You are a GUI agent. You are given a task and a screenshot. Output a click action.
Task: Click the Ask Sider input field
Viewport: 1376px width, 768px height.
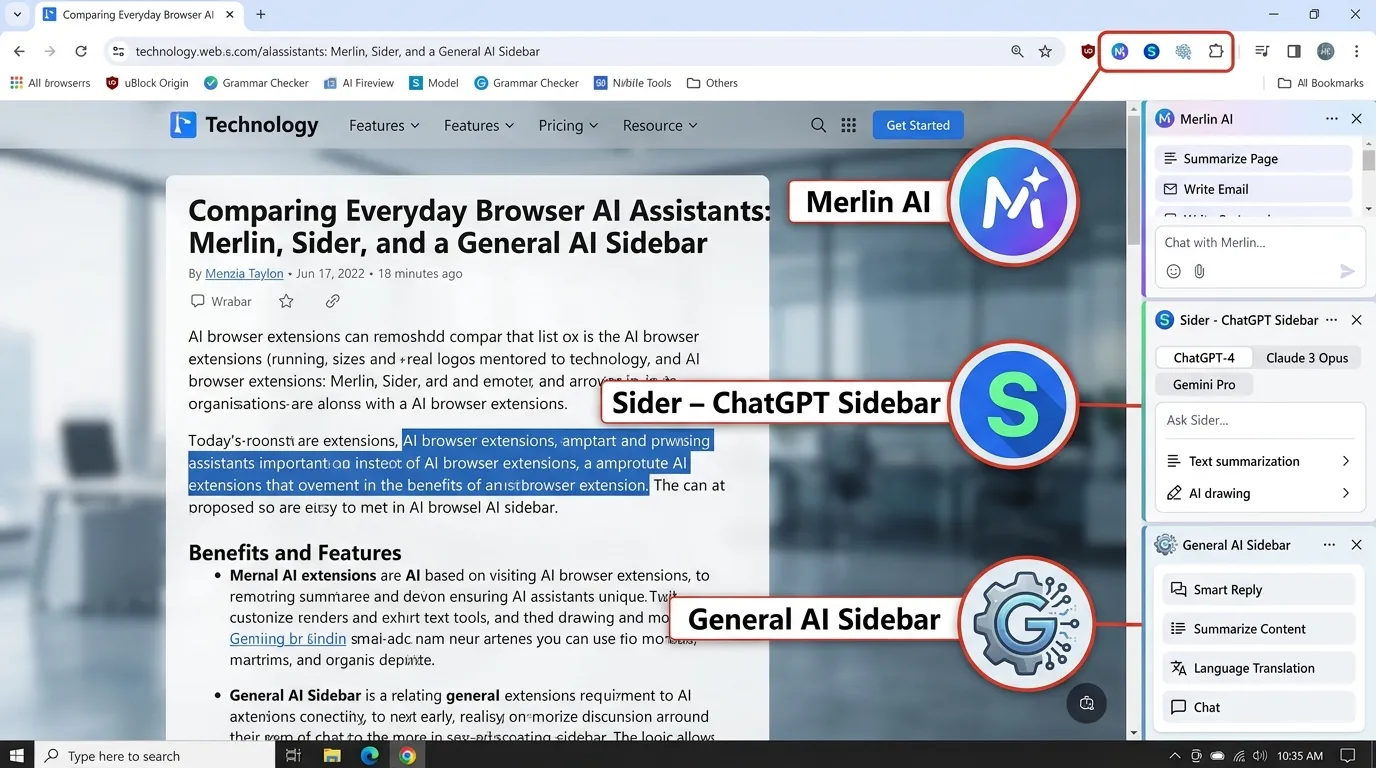click(x=1260, y=421)
